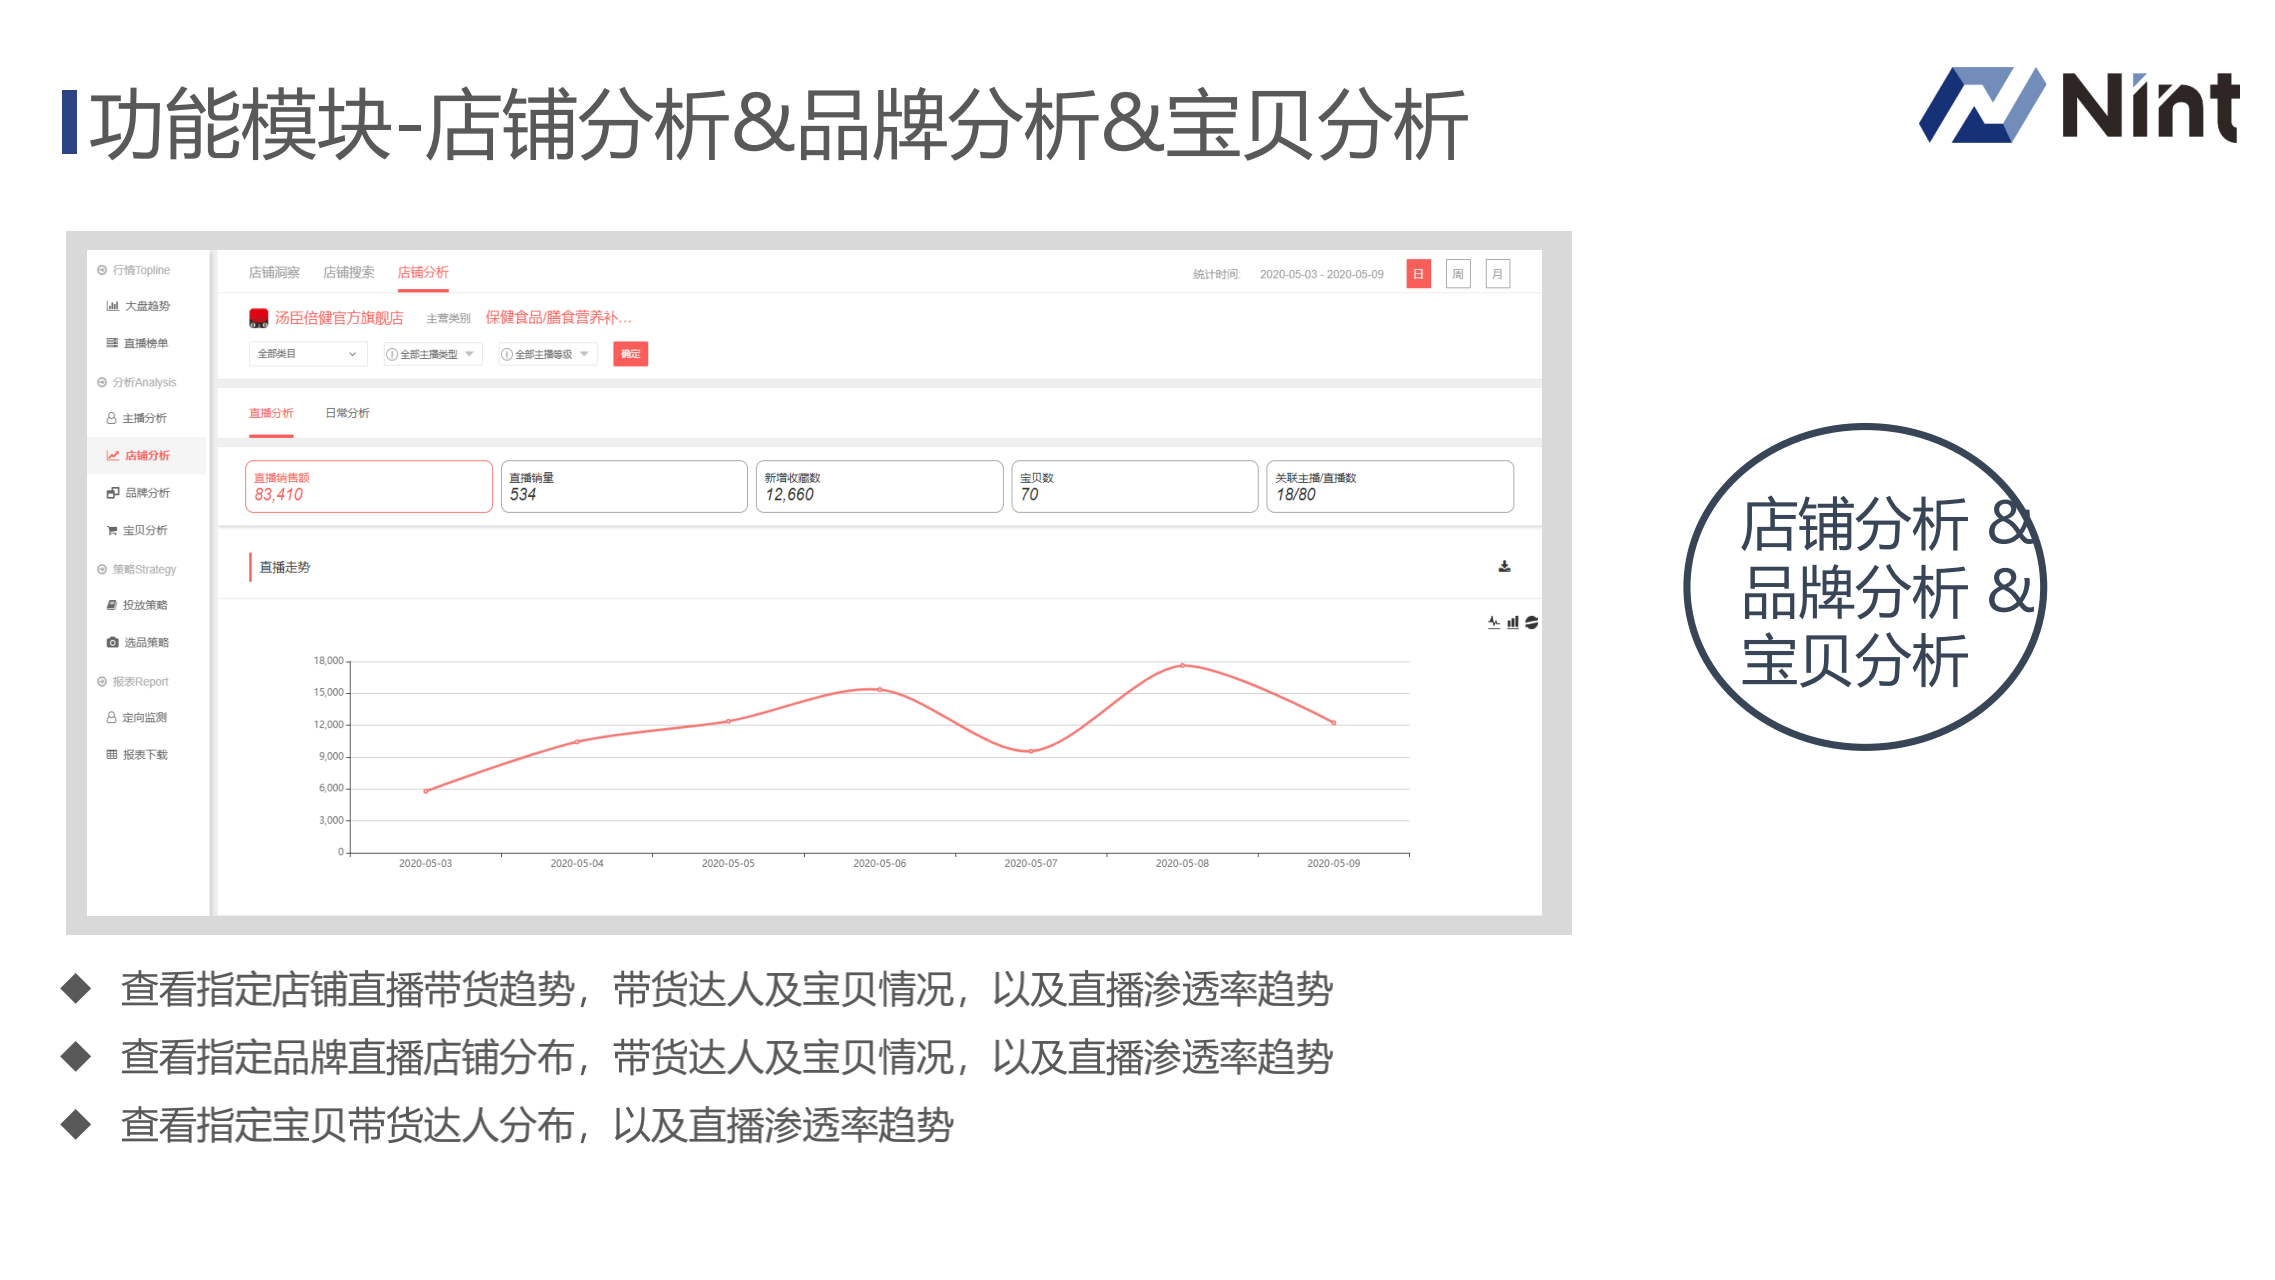Screen dimensions: 2275x1280
Task: Expand the 全部主播等级 dropdown
Action: click(x=547, y=354)
